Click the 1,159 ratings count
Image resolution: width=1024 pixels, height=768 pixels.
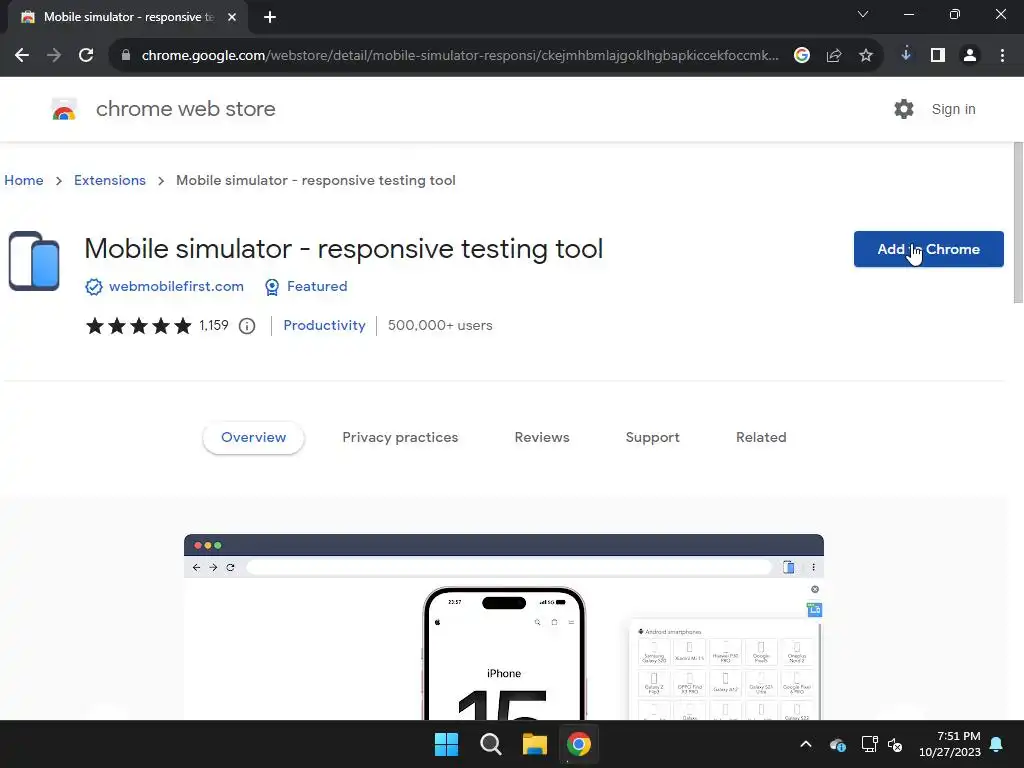(214, 325)
